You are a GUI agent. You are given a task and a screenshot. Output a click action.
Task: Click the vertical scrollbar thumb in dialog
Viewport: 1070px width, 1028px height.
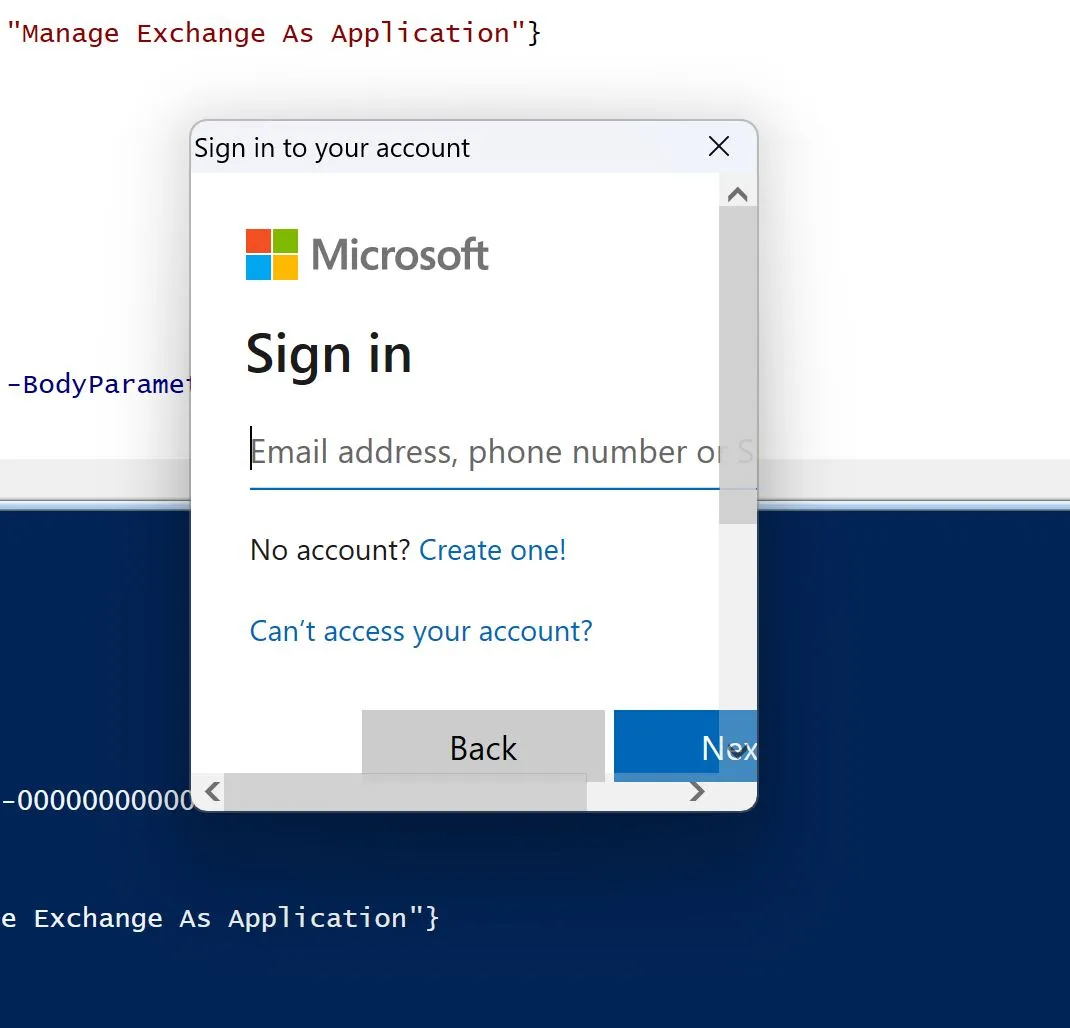pyautogui.click(x=738, y=365)
